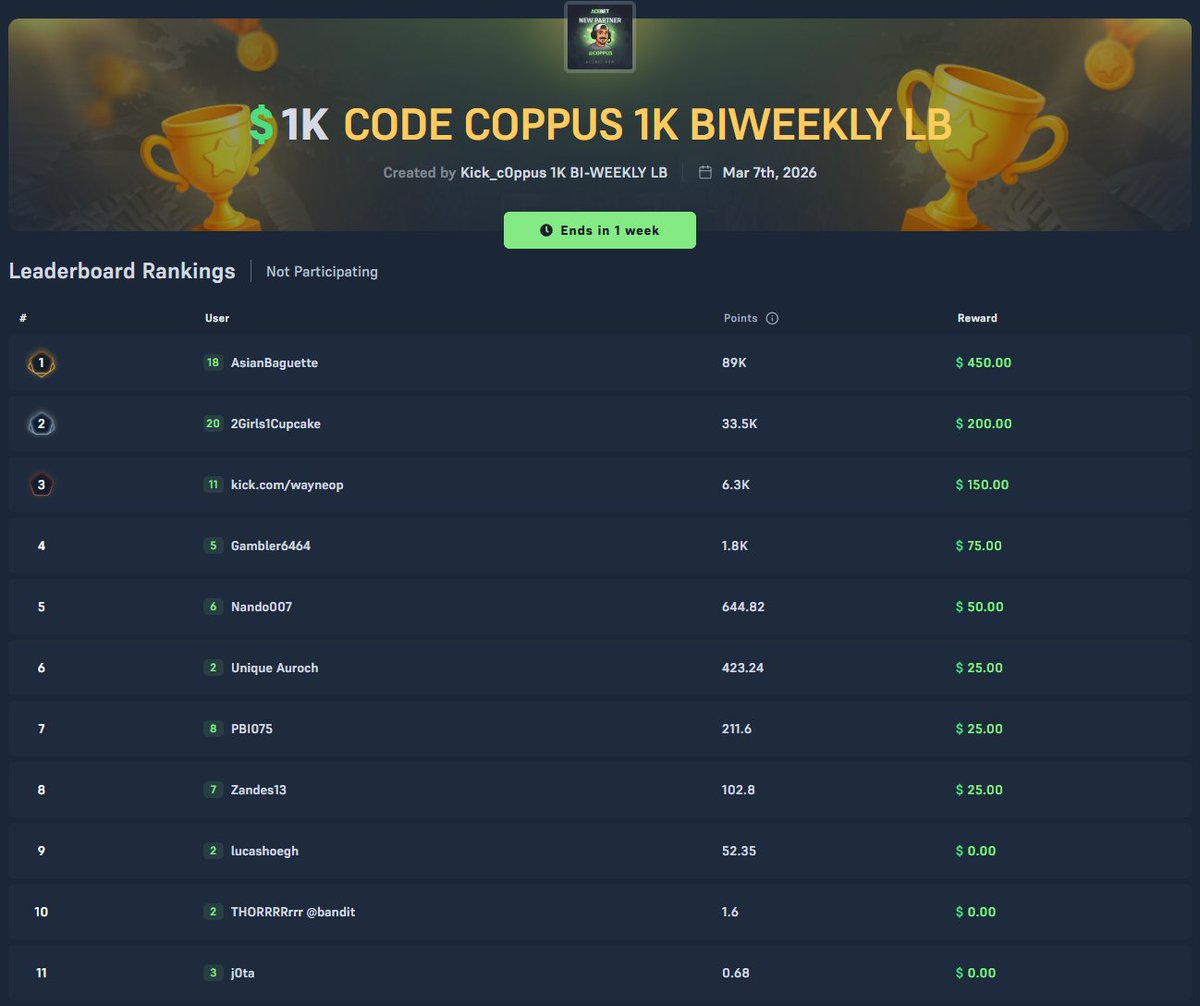Click the $ 200.00 reward amount
This screenshot has width=1200, height=1006.
pos(984,424)
